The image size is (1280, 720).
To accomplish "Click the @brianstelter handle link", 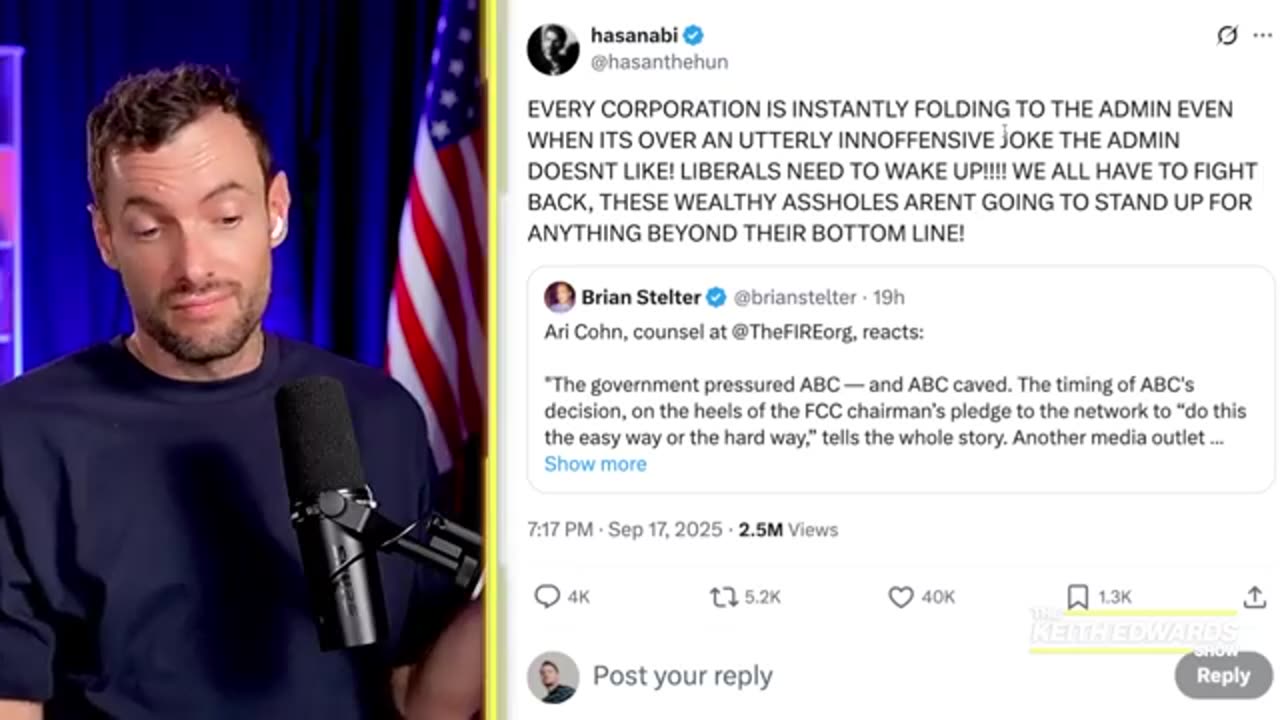I will pyautogui.click(x=795, y=297).
